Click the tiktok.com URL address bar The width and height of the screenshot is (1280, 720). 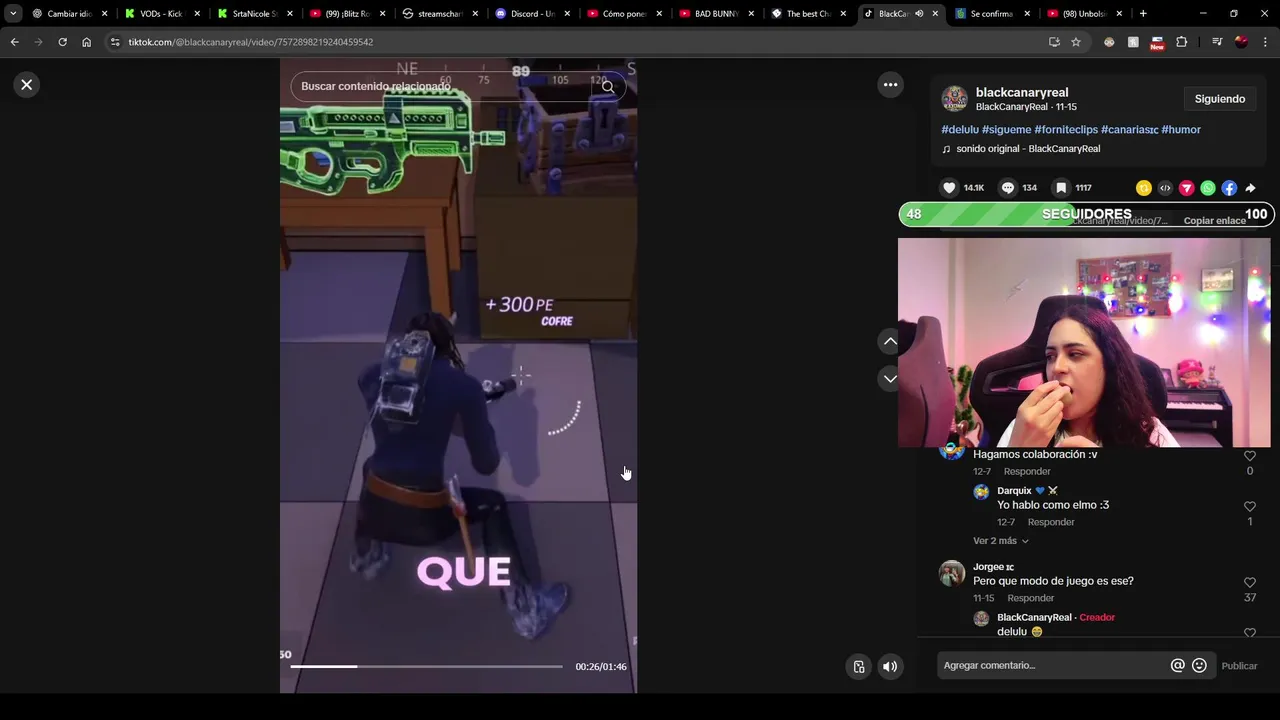pos(580,42)
